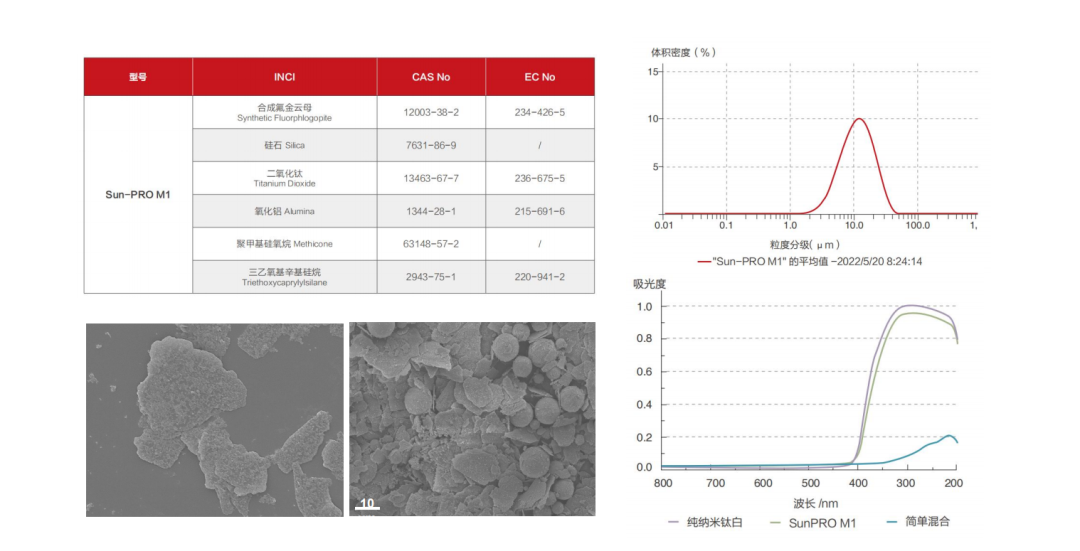
Task: Click CAS number 63148-57-2
Action: click(431, 244)
